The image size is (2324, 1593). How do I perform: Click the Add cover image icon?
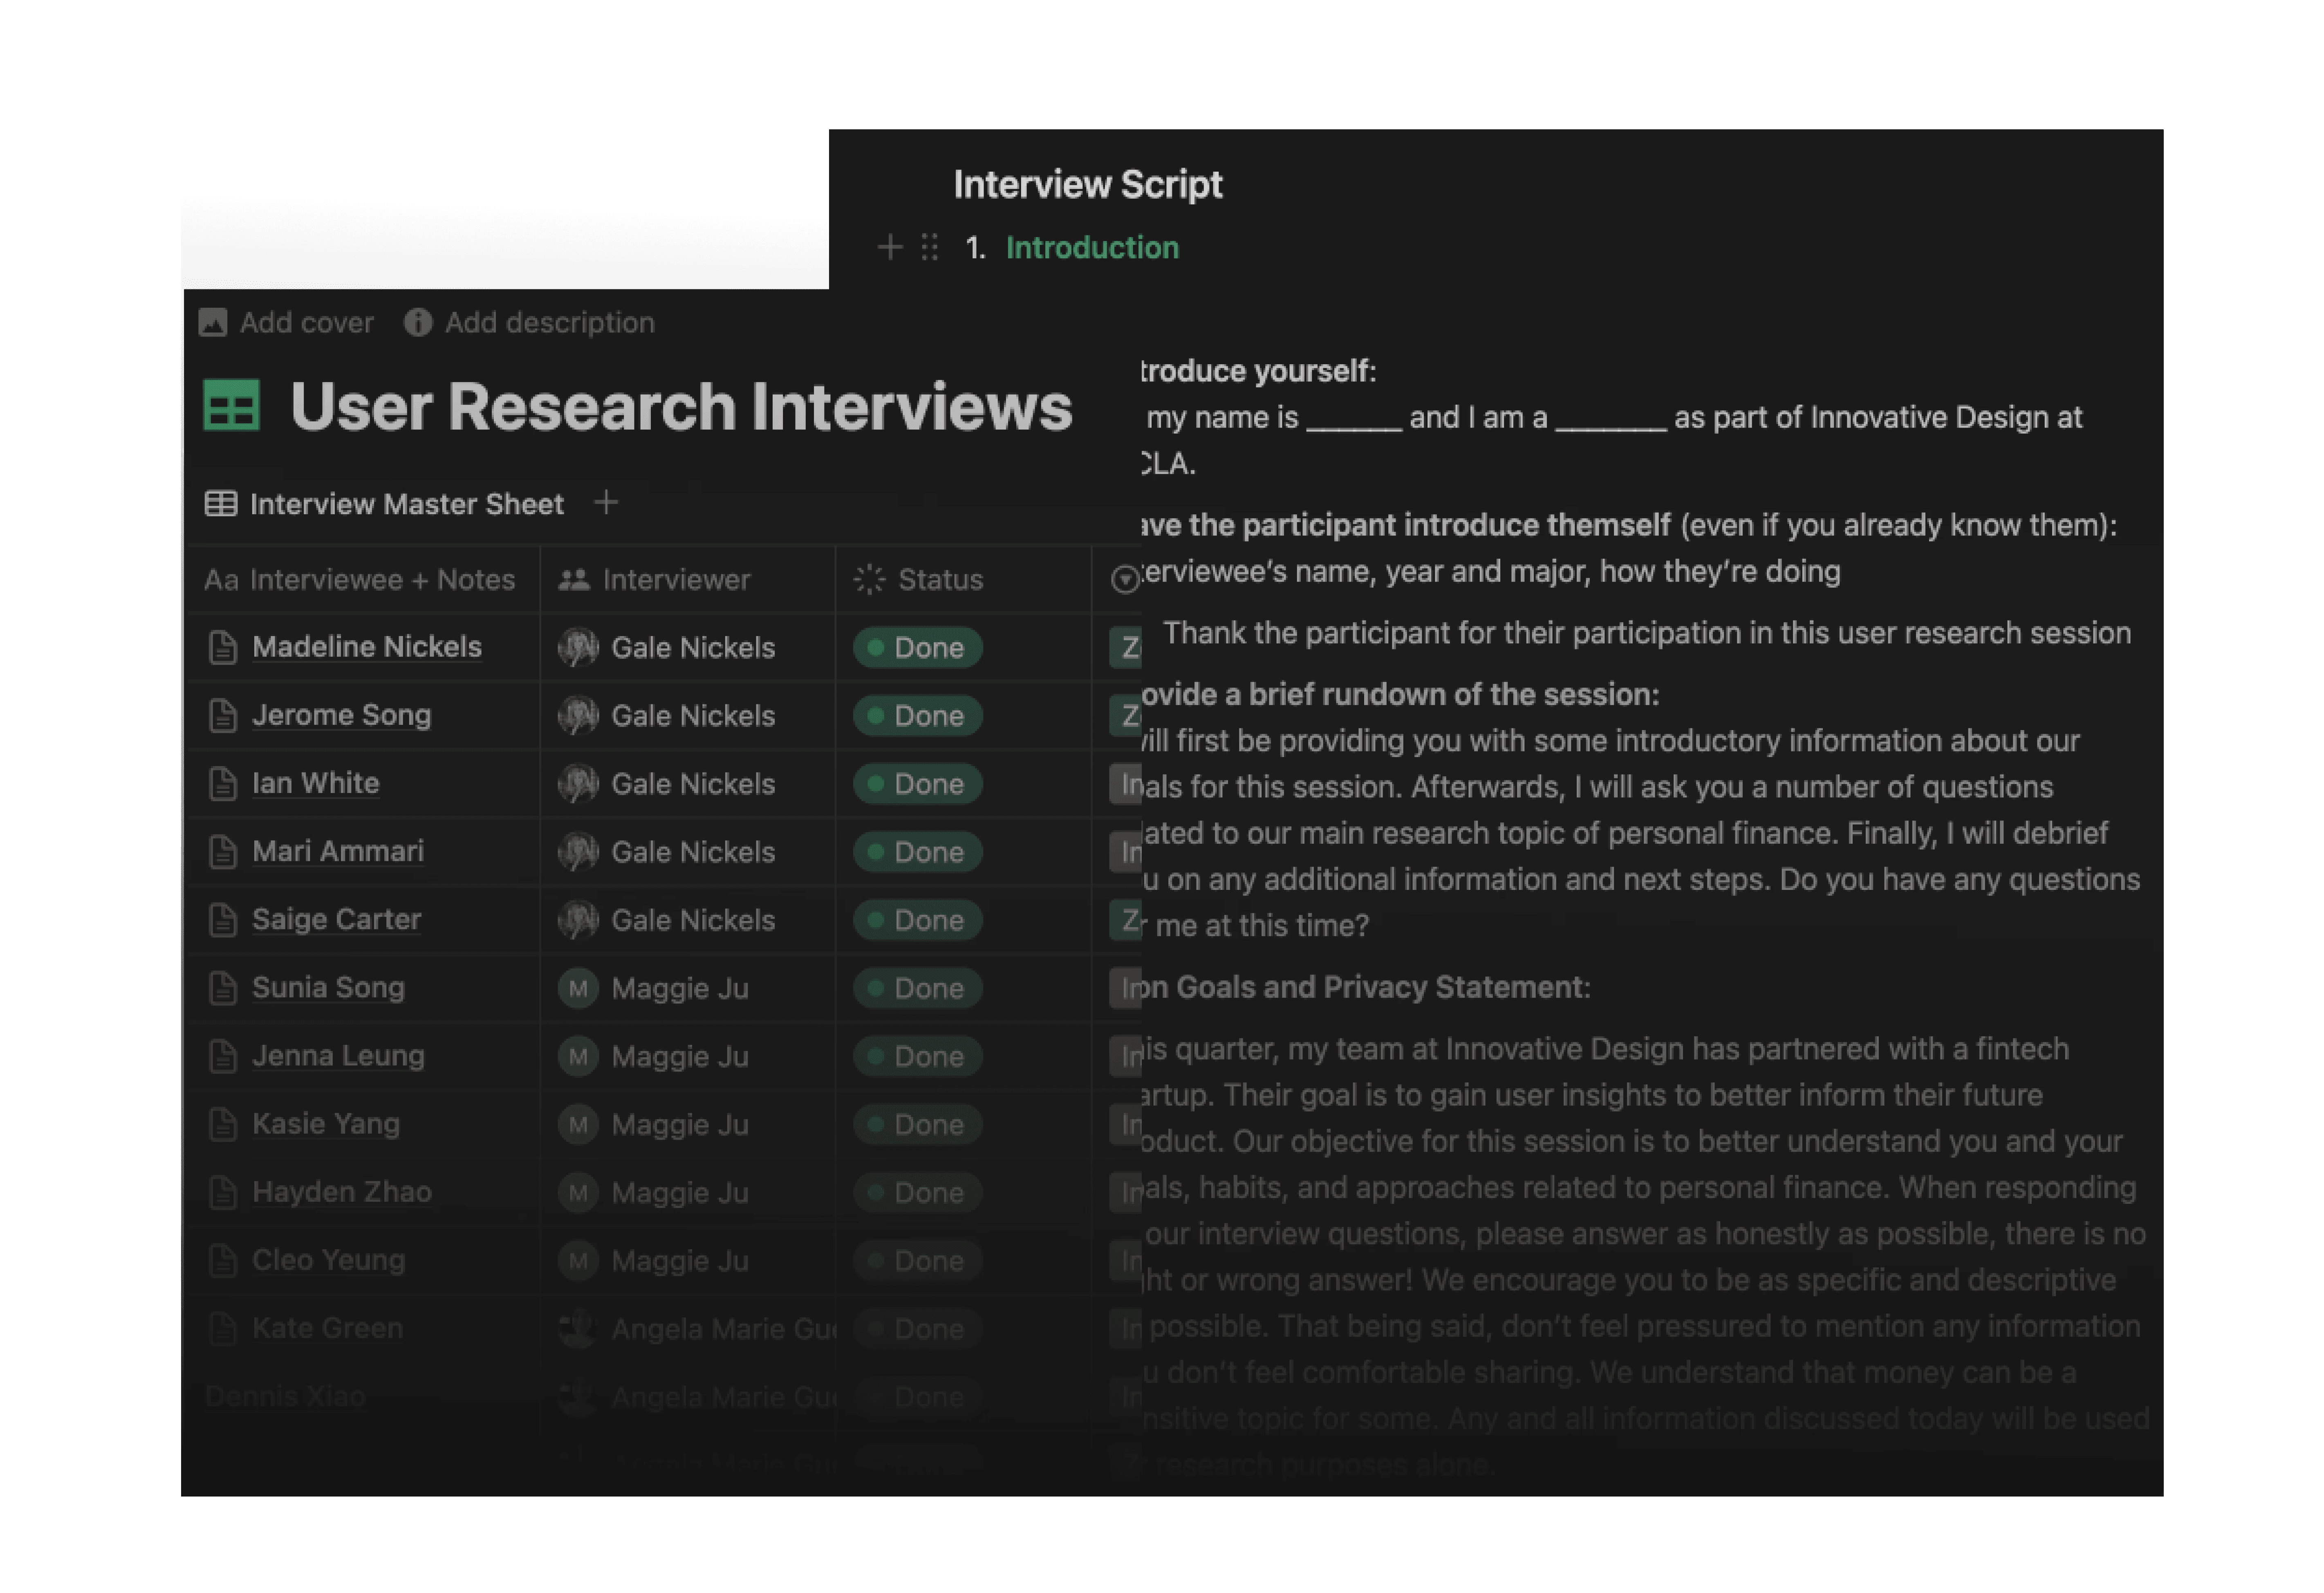[x=213, y=322]
